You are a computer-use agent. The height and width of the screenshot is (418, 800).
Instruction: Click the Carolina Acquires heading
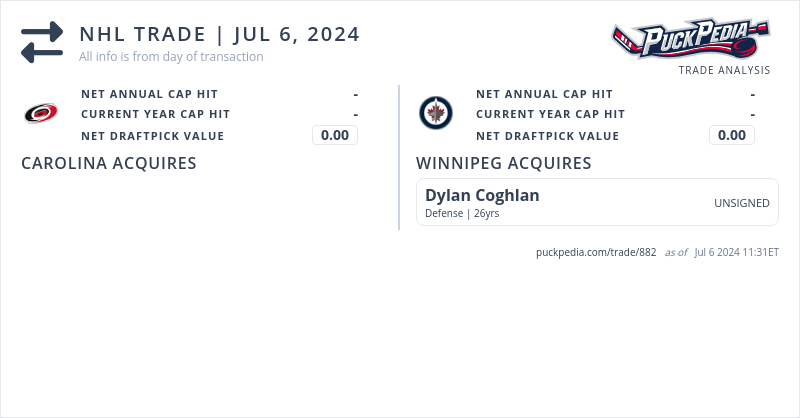pos(108,163)
